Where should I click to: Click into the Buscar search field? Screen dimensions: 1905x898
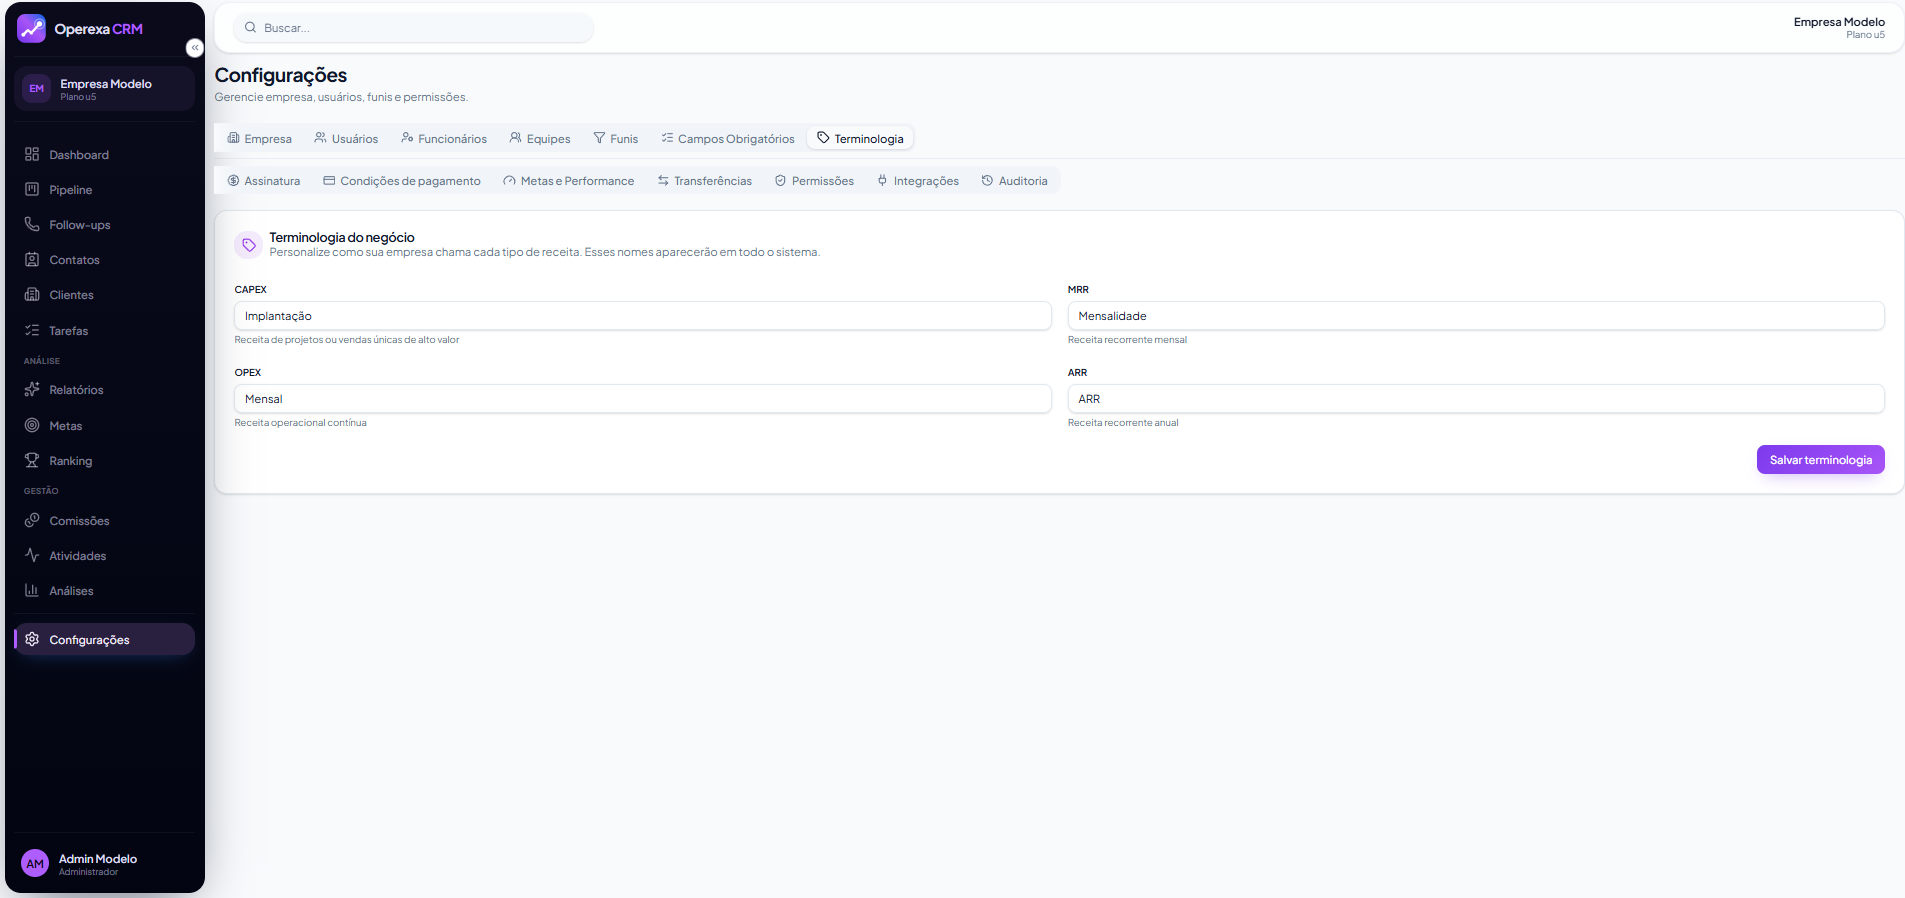413,28
